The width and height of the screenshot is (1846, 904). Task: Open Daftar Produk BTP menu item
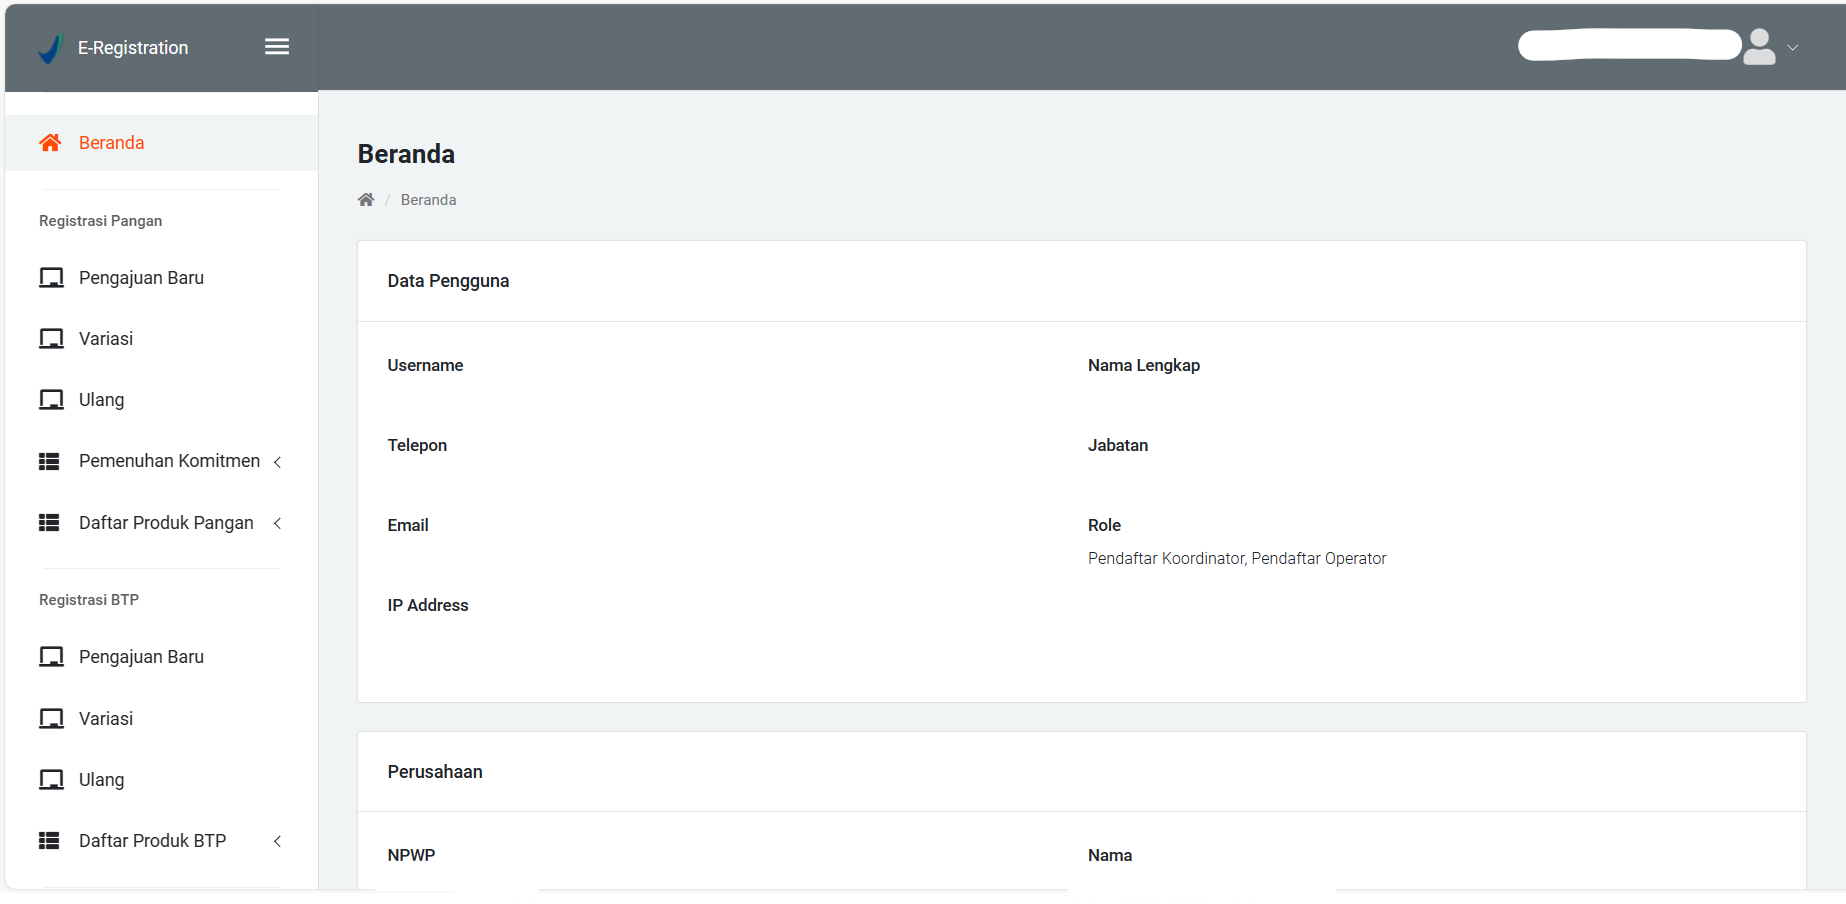coord(152,841)
